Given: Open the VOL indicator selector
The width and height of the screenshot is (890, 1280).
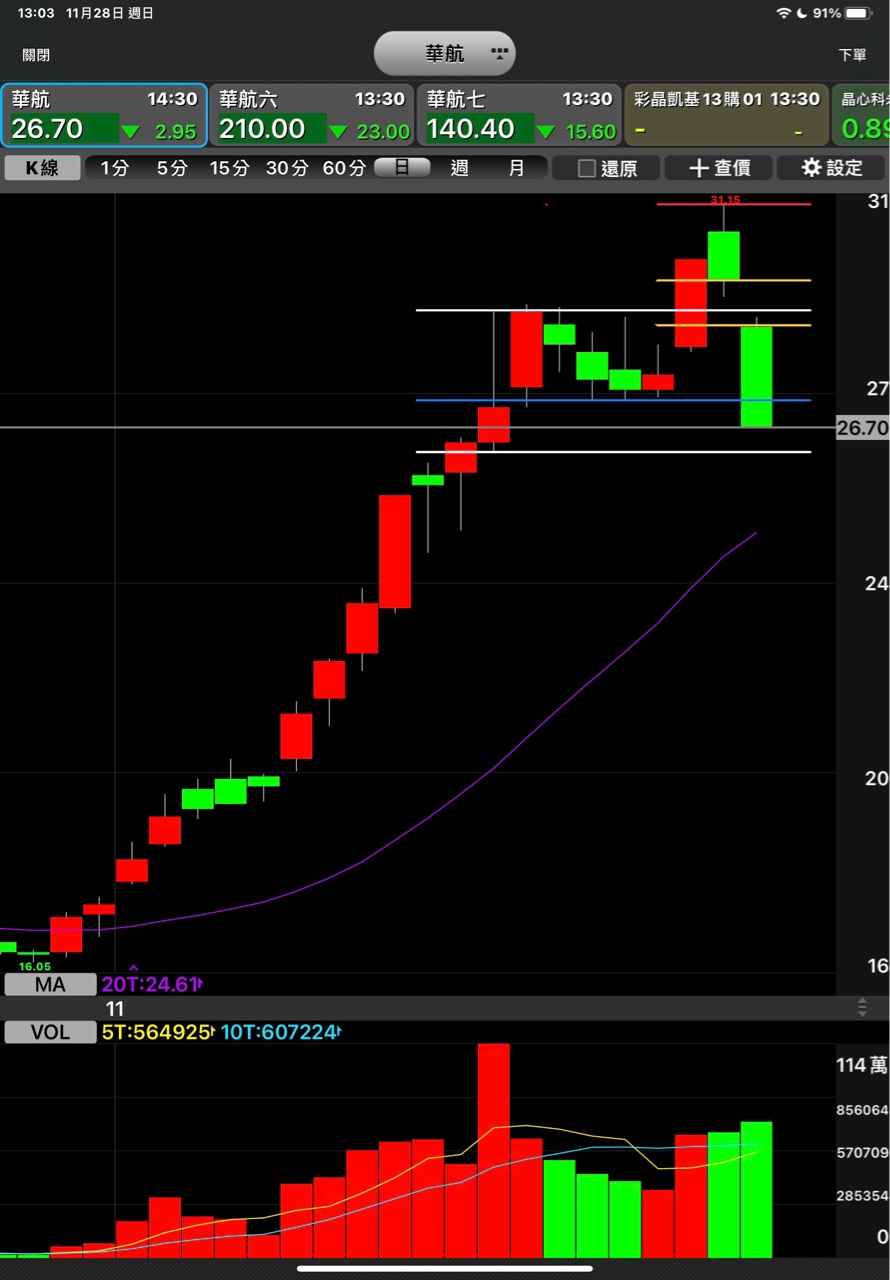Looking at the screenshot, I should pyautogui.click(x=50, y=1032).
